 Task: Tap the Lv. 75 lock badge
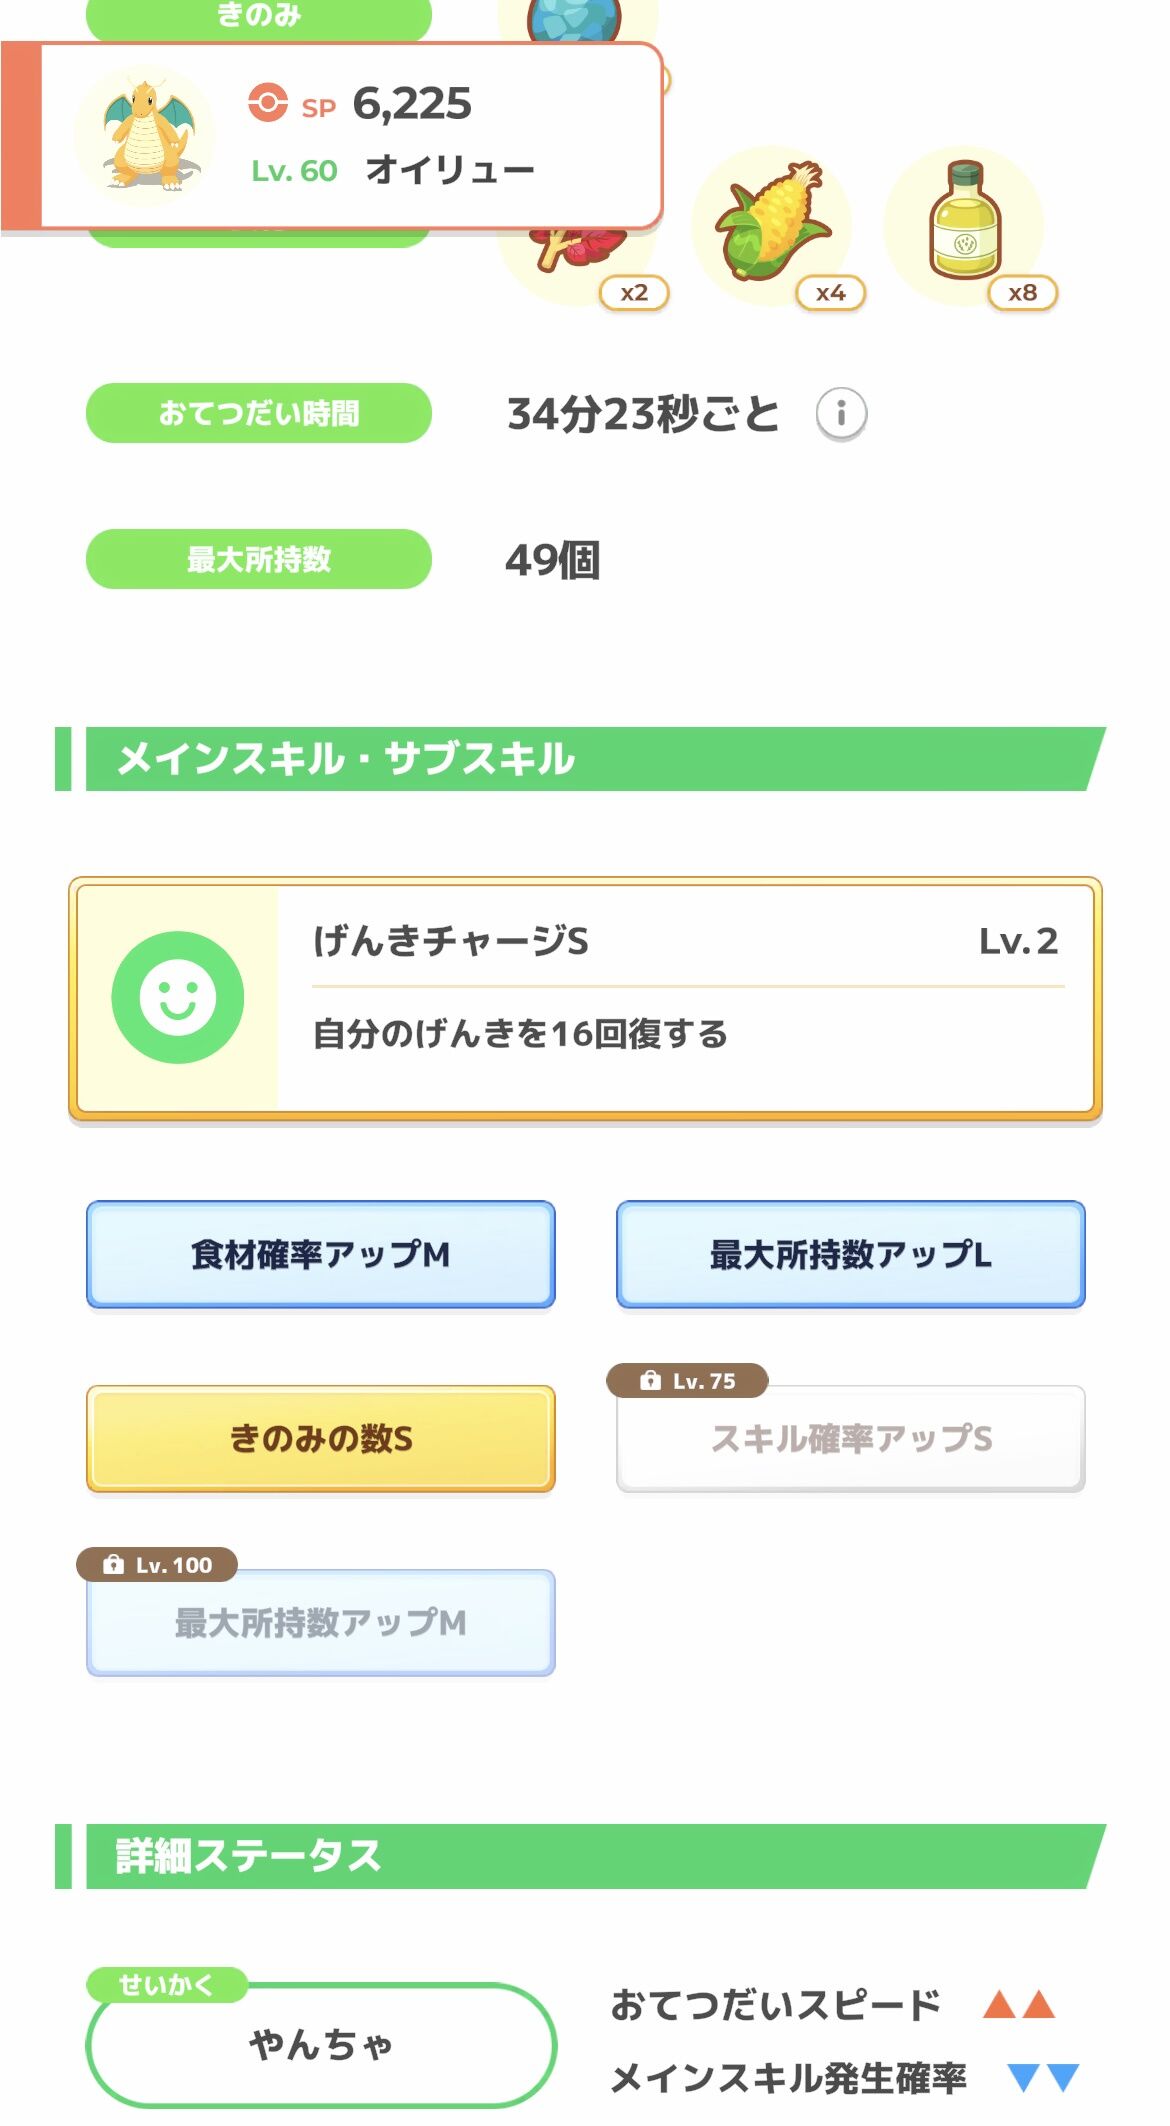point(688,1381)
